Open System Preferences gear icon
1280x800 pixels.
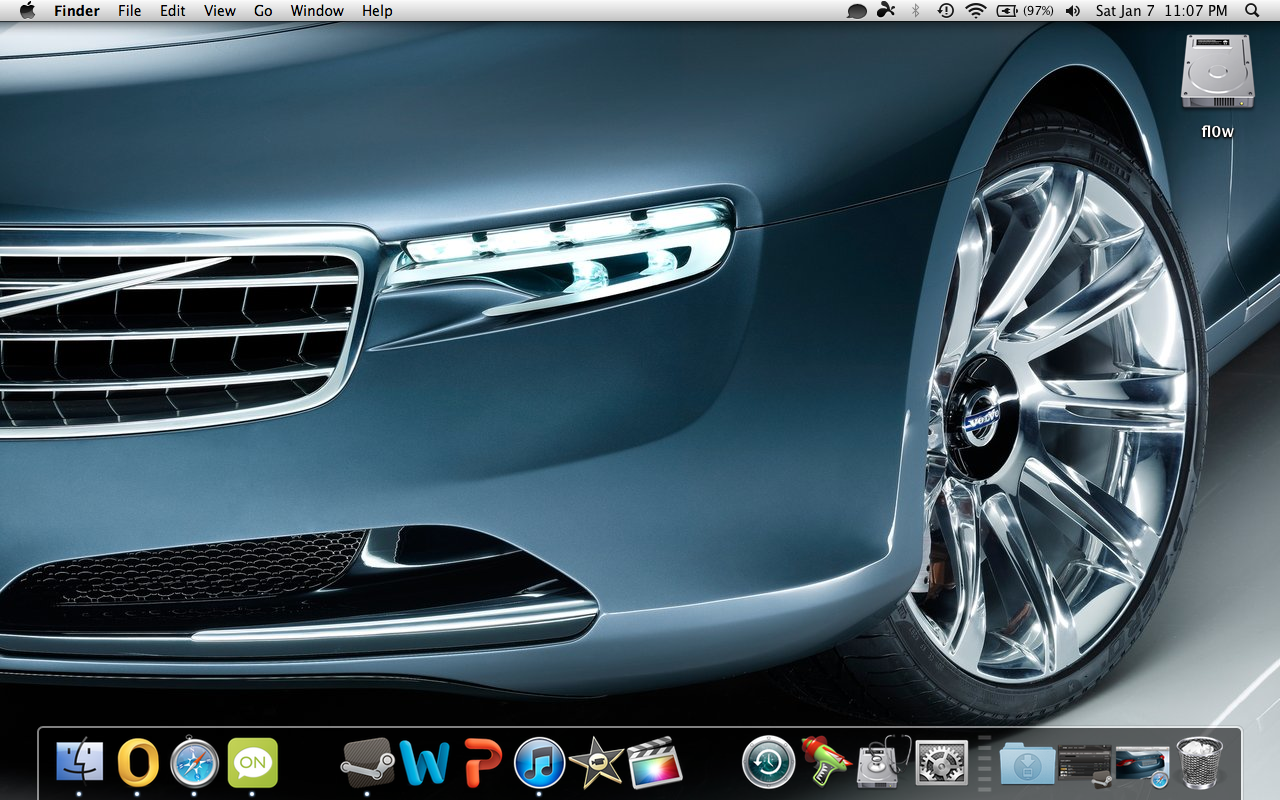tap(941, 763)
